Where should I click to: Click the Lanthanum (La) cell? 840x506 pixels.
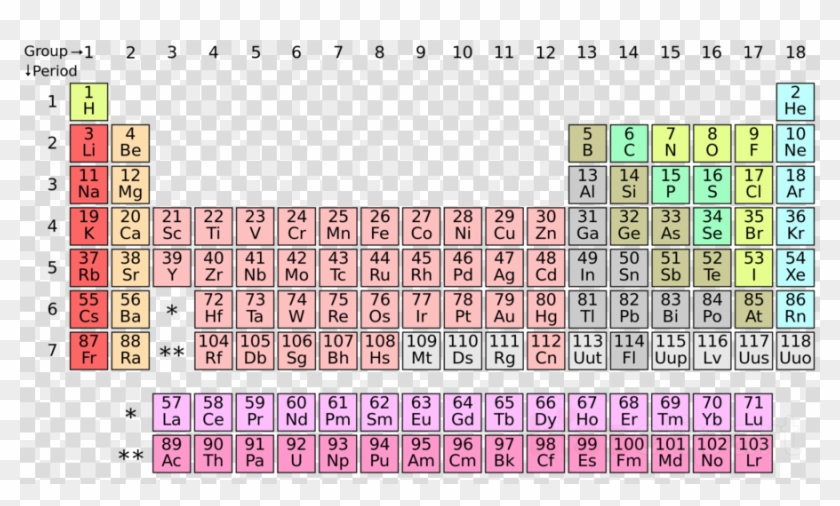click(172, 412)
